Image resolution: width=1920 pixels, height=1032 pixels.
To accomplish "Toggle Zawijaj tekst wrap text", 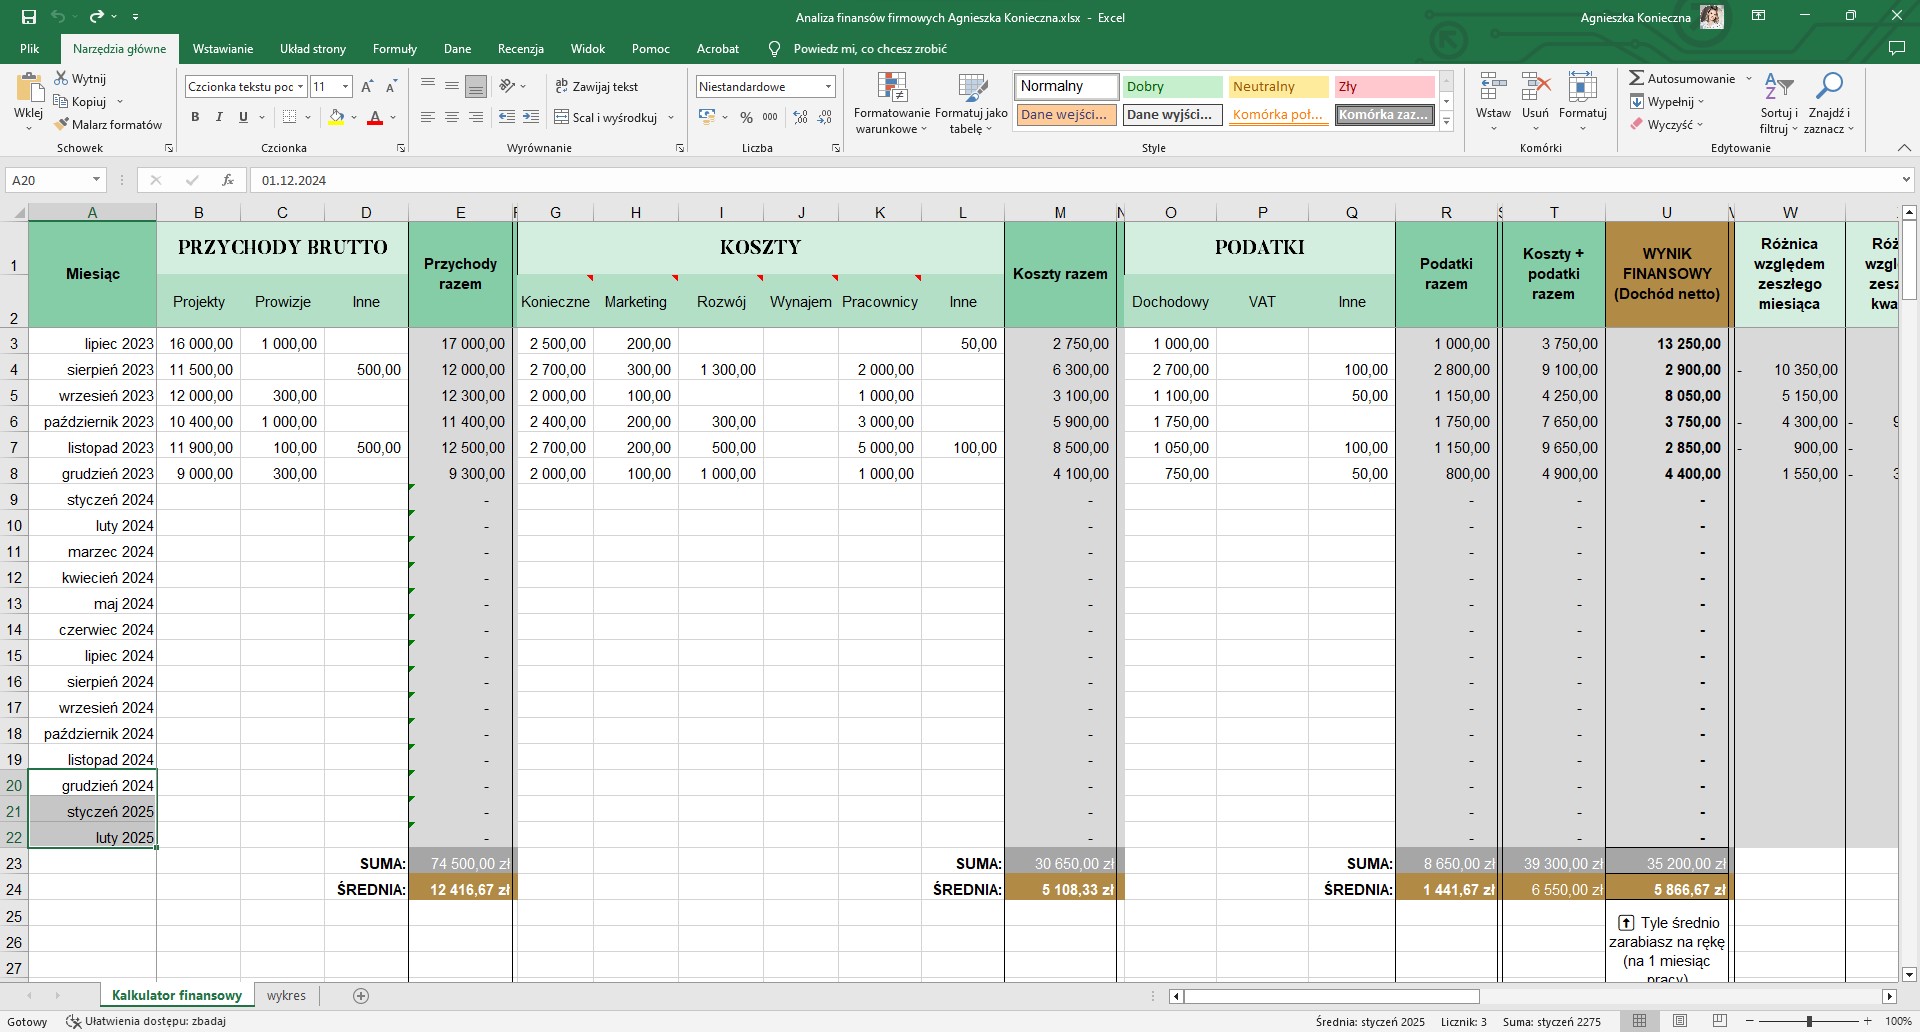I will coord(596,87).
